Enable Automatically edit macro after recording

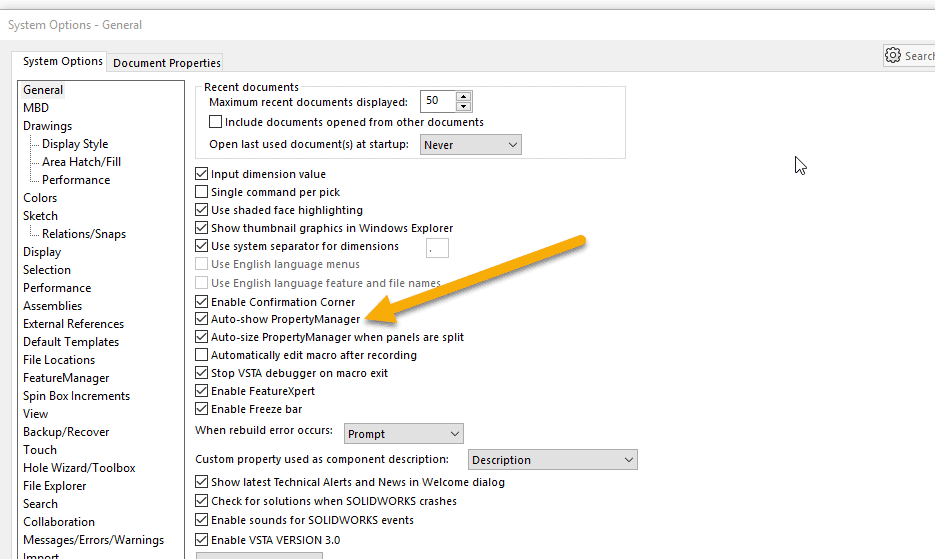pyautogui.click(x=202, y=354)
